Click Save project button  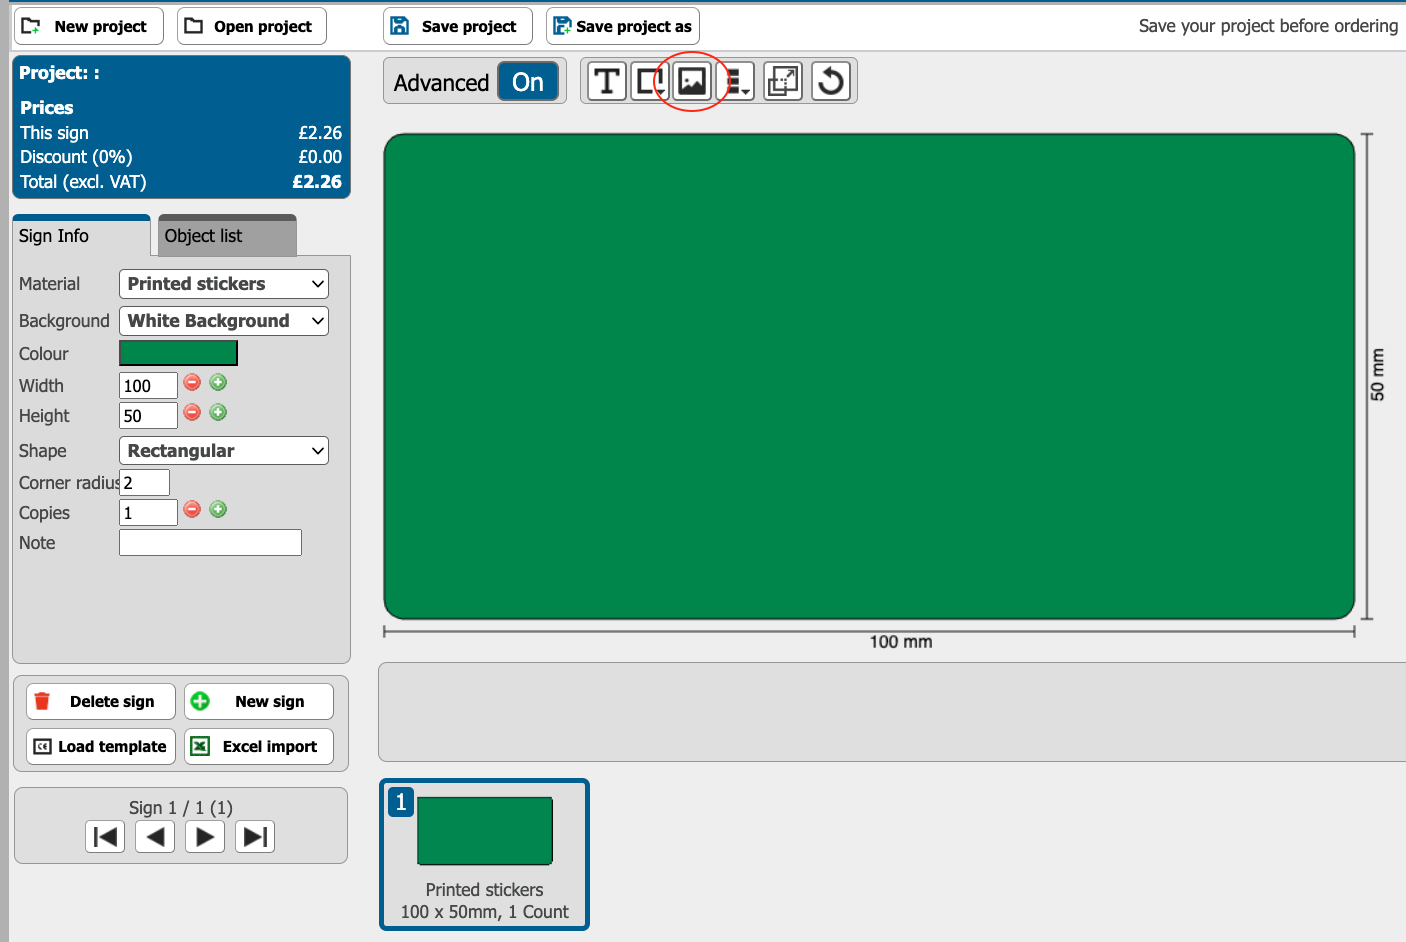coord(458,26)
